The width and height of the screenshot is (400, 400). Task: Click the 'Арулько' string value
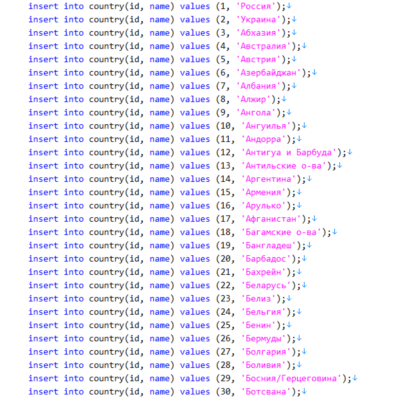[263, 206]
